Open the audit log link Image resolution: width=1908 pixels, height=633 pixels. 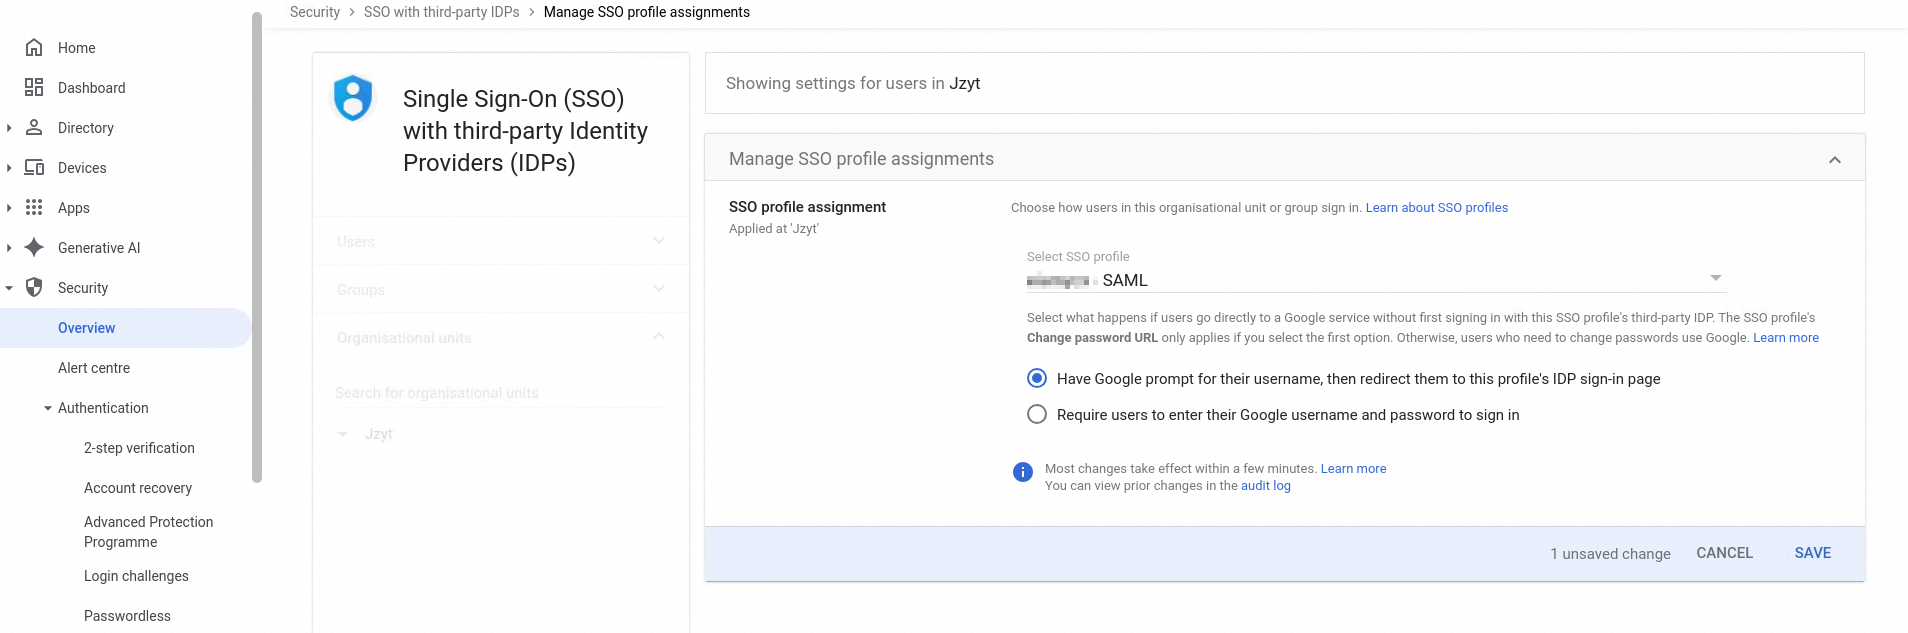point(1266,486)
